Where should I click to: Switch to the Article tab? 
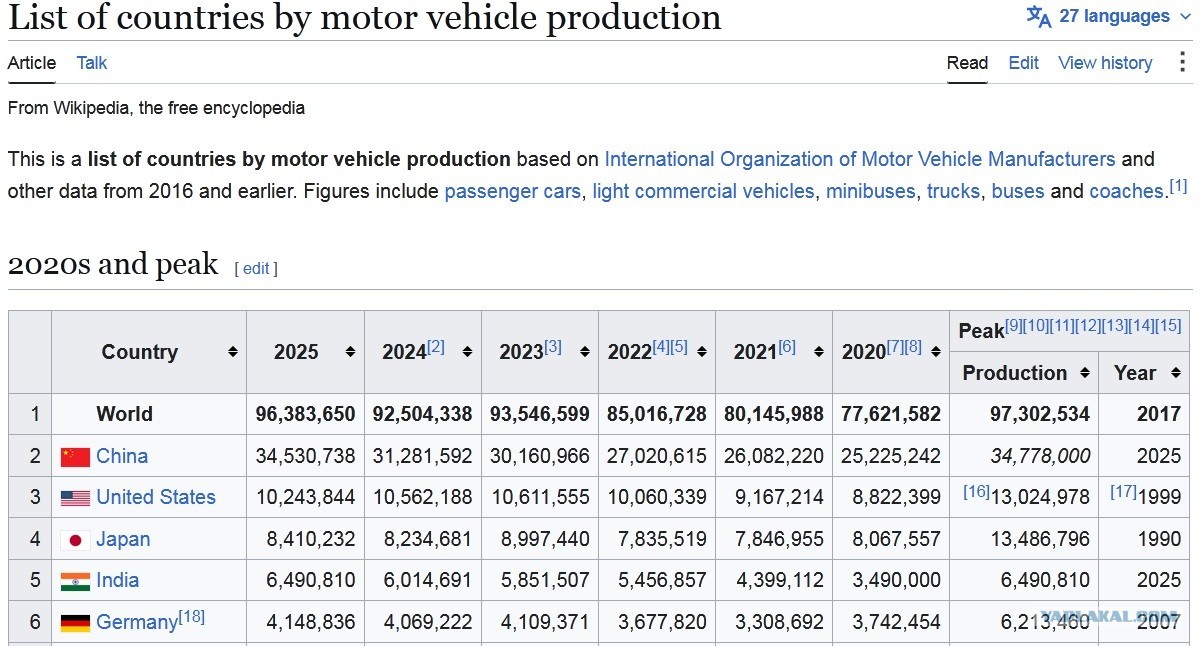(x=32, y=63)
